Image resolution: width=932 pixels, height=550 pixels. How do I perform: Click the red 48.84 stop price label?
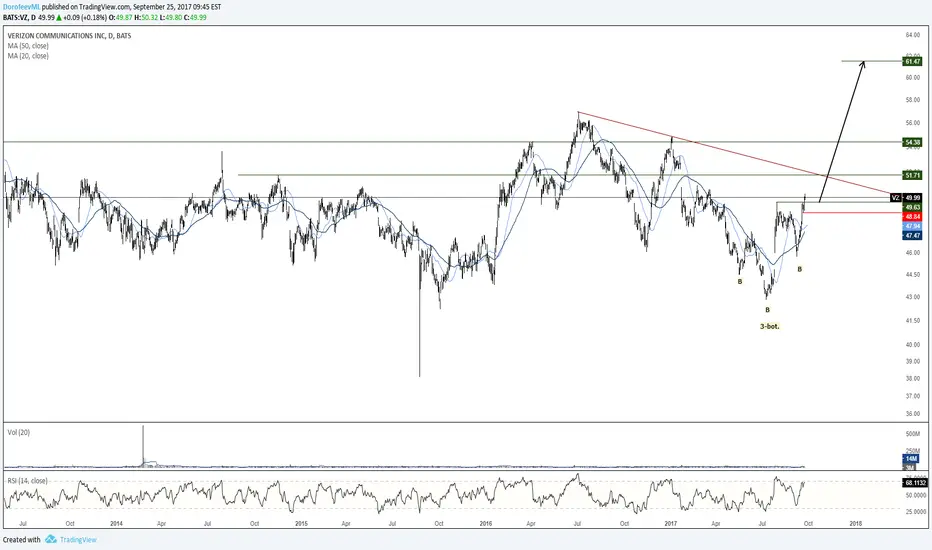(912, 216)
